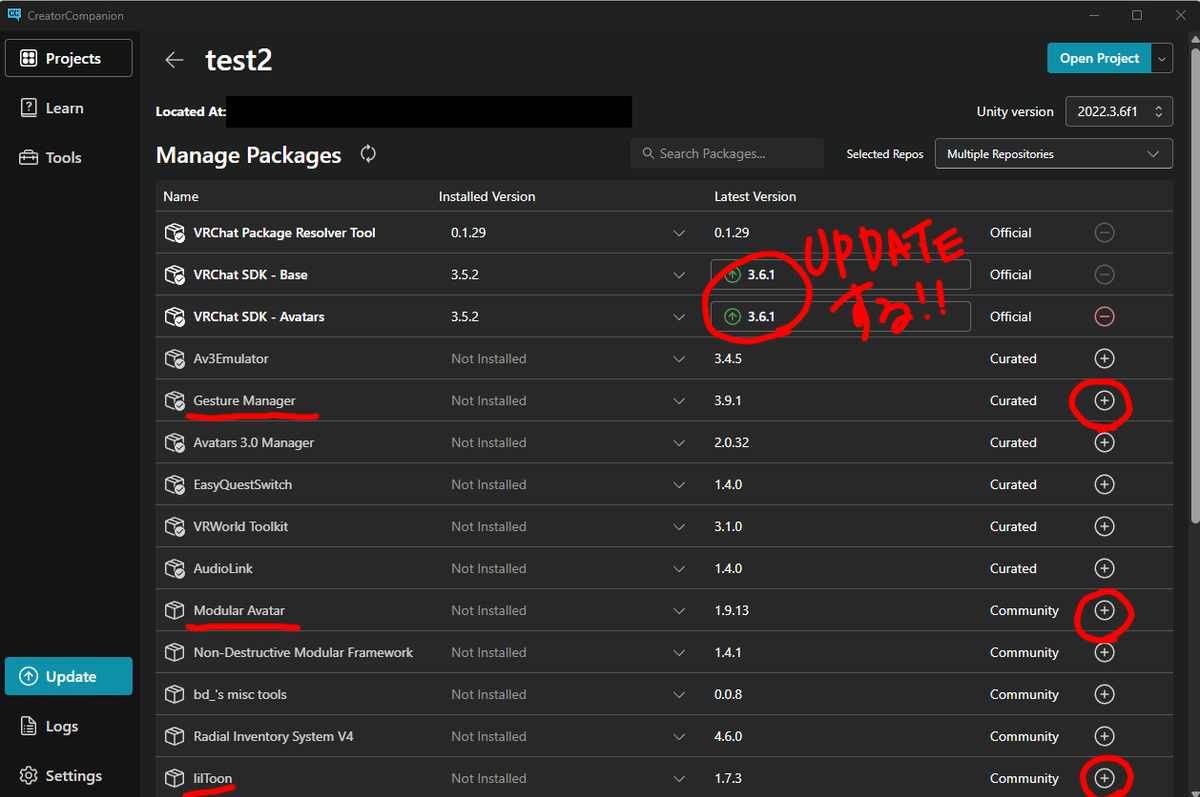Screen dimensions: 1200x797
Task: Click the Latest Version column header
Action: click(755, 196)
